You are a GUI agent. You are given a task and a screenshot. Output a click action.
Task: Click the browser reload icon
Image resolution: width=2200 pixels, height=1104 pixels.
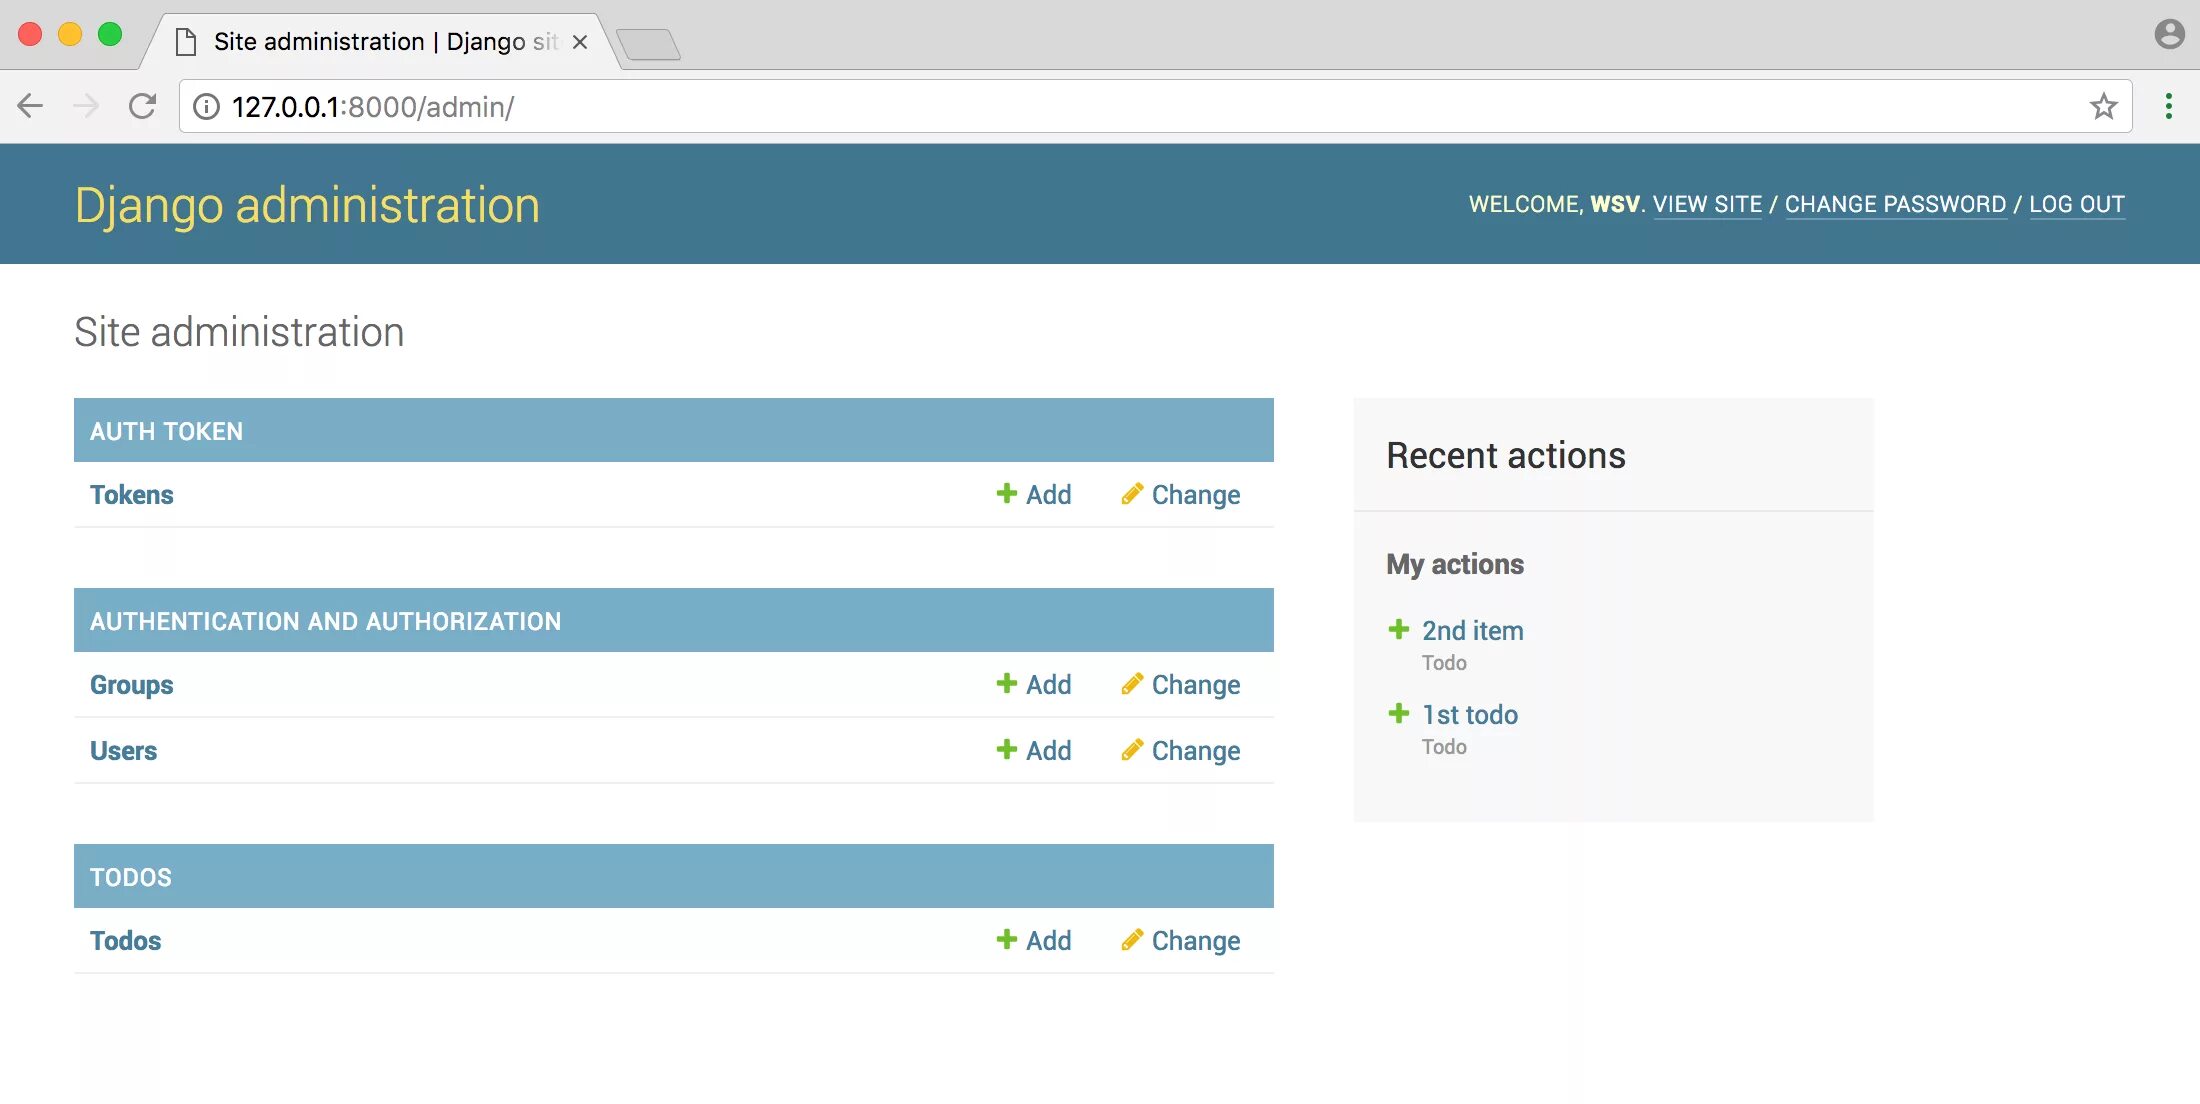143,106
